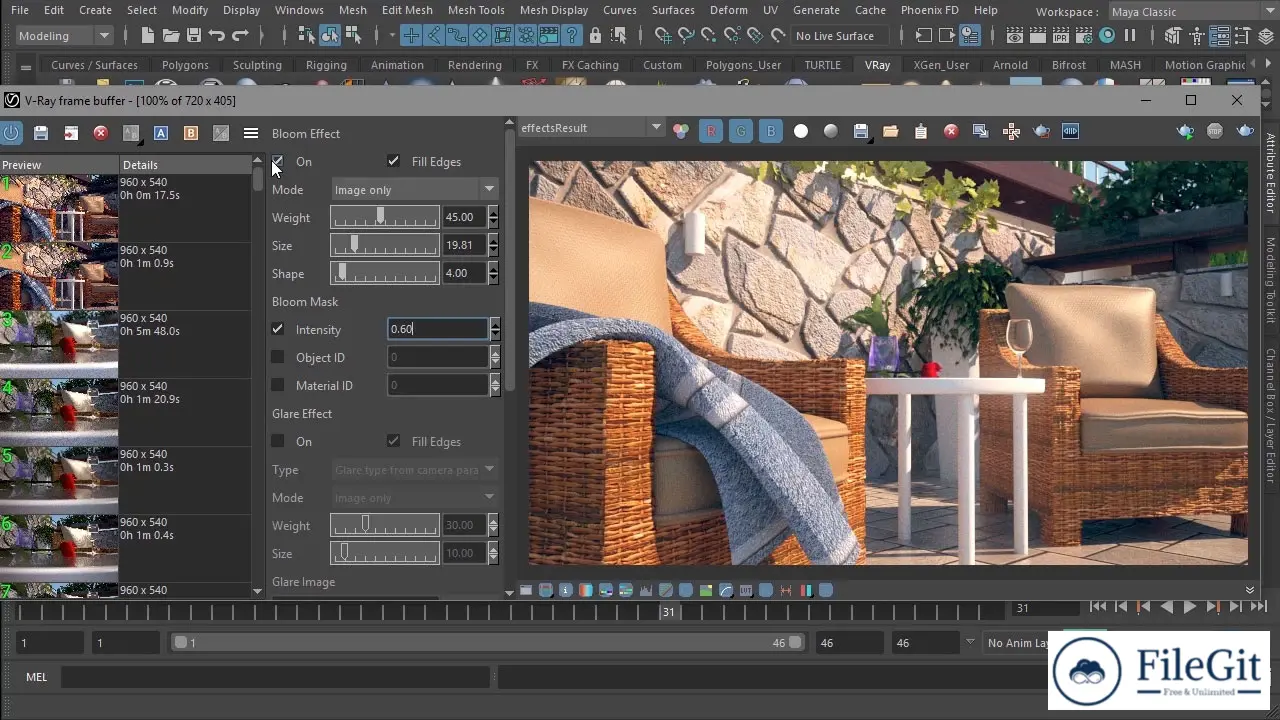This screenshot has width=1280, height=720.
Task: Set image B for comparison
Action: click(x=191, y=133)
